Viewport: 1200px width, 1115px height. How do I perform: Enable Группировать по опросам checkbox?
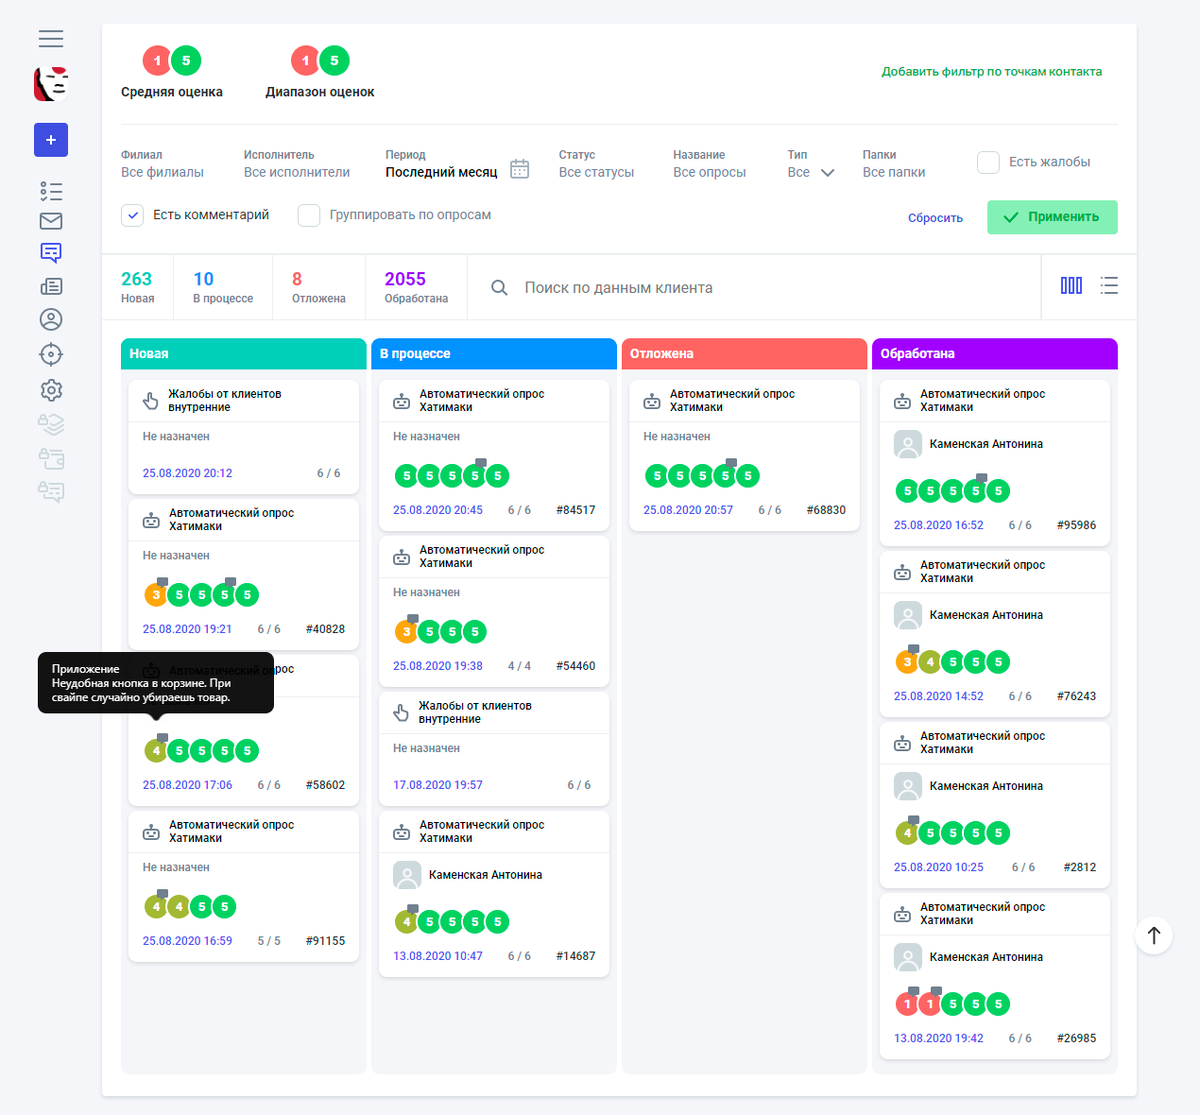309,215
